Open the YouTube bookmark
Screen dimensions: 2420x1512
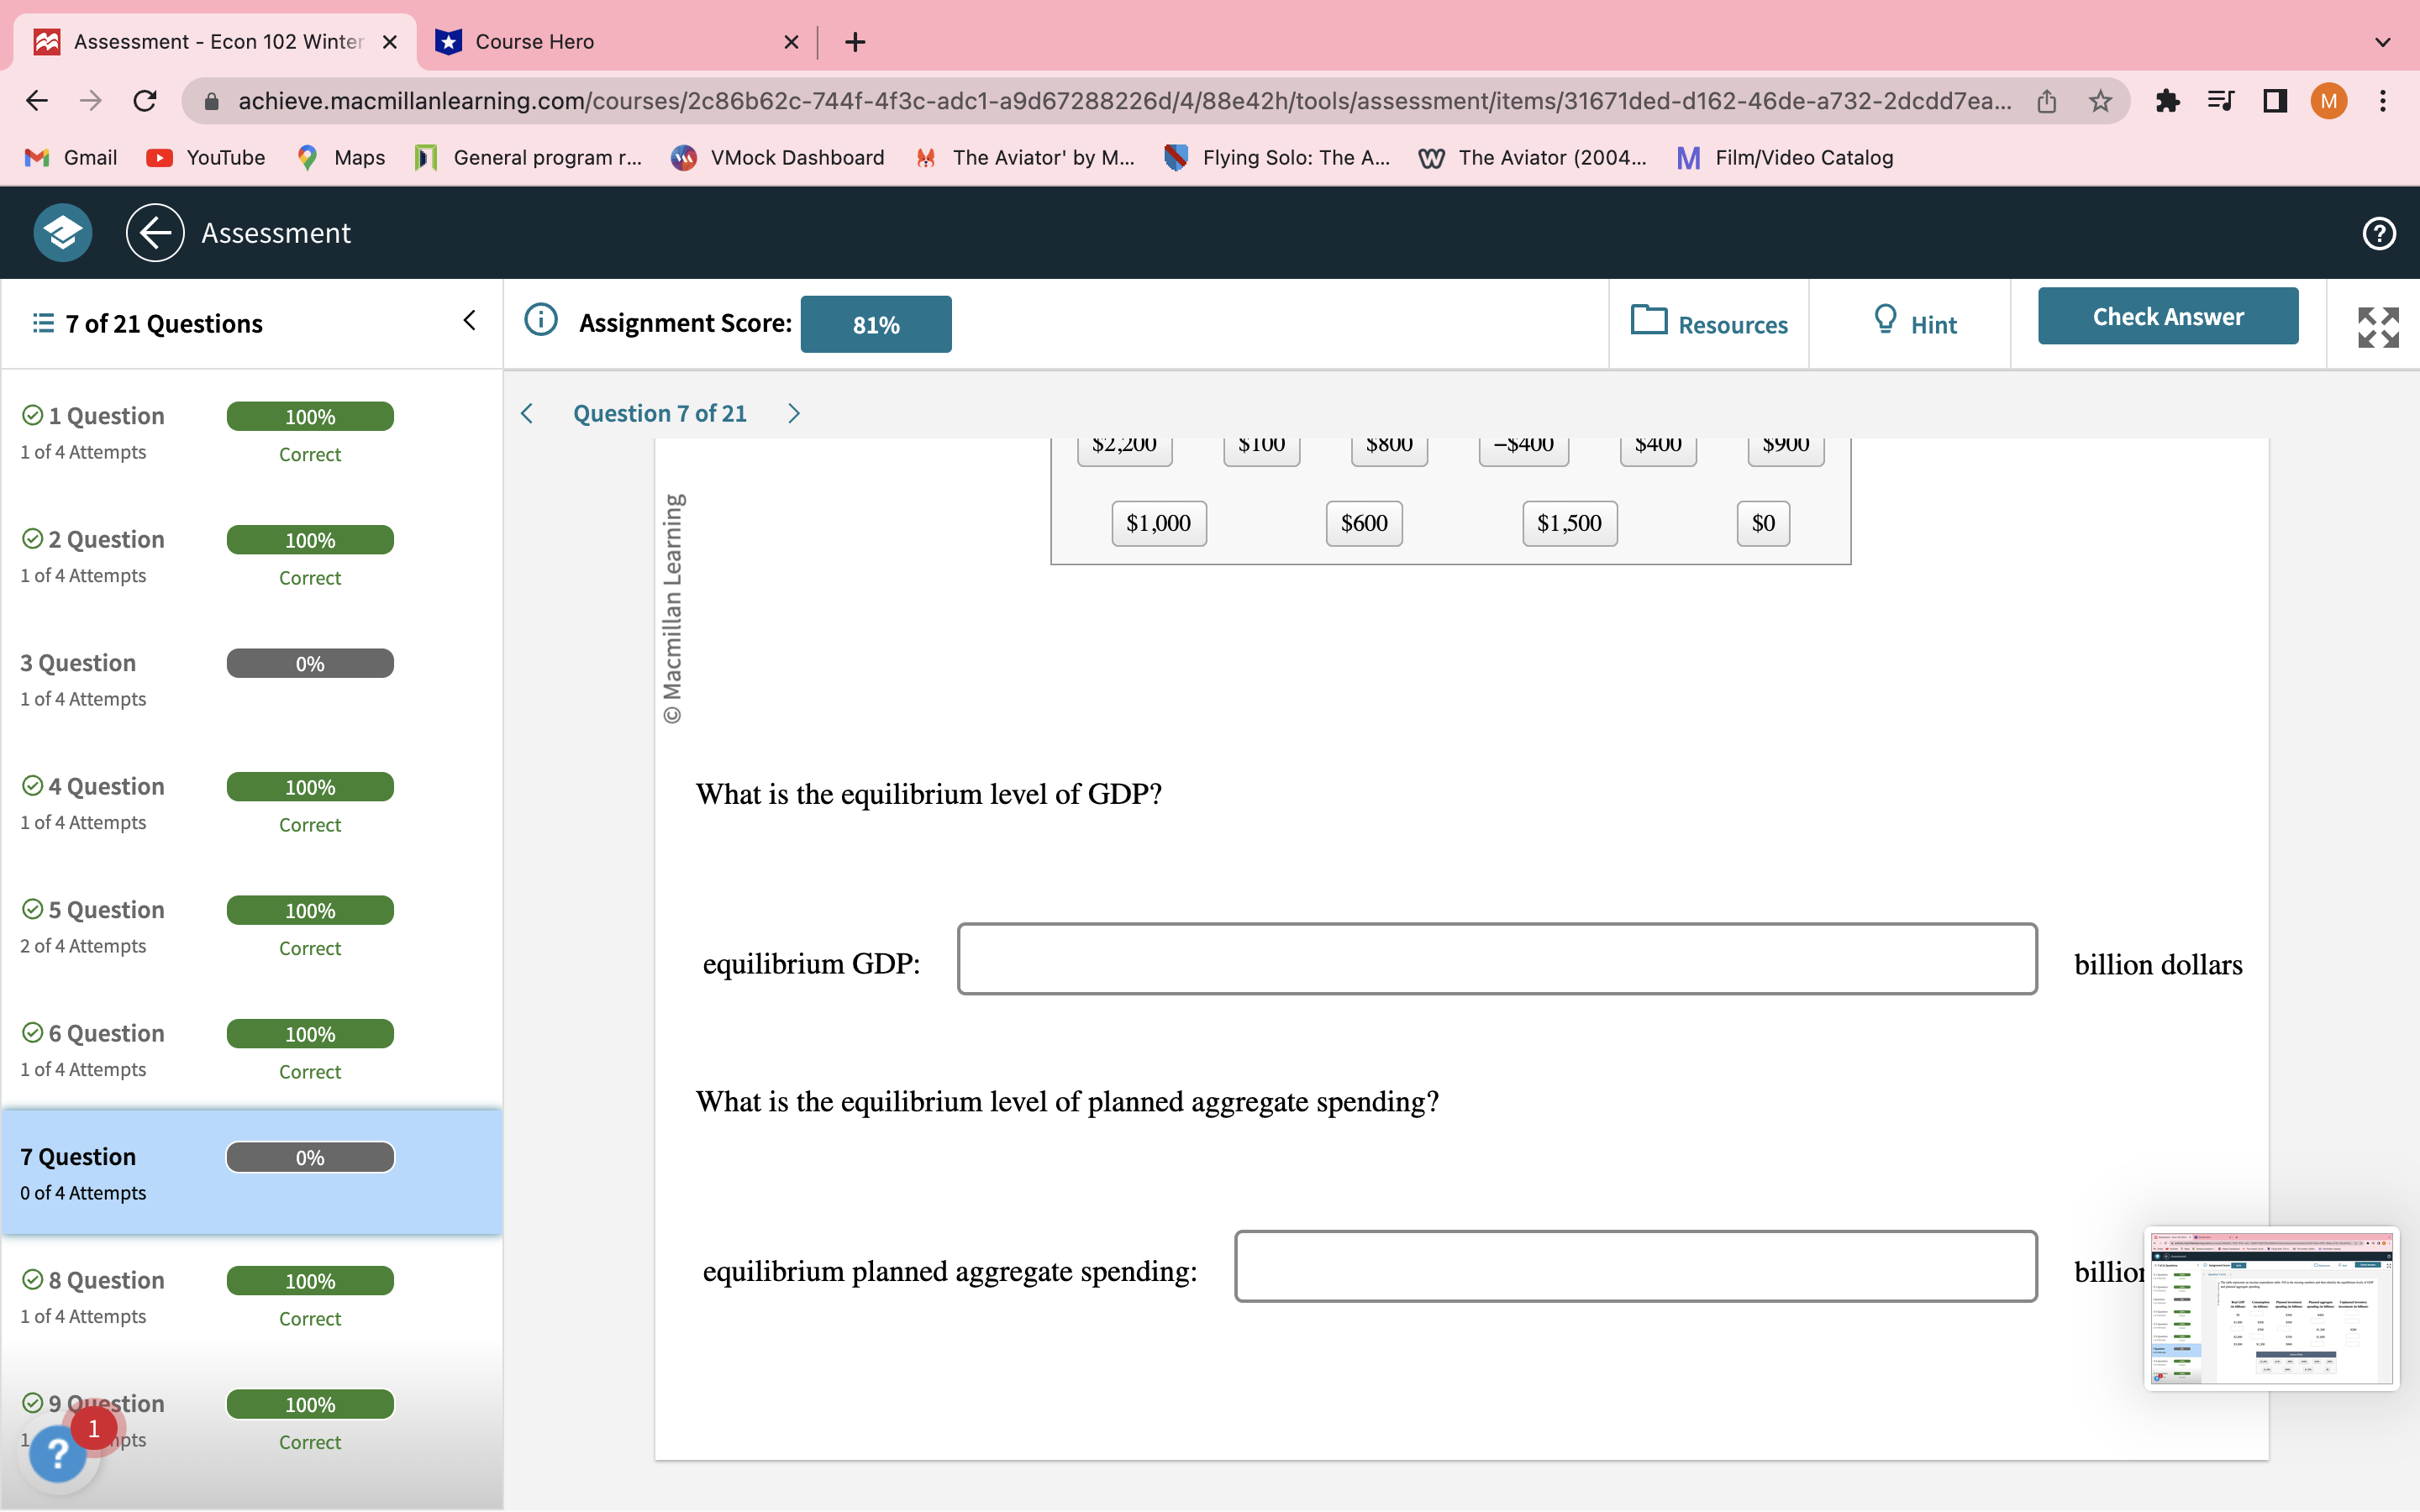click(207, 157)
